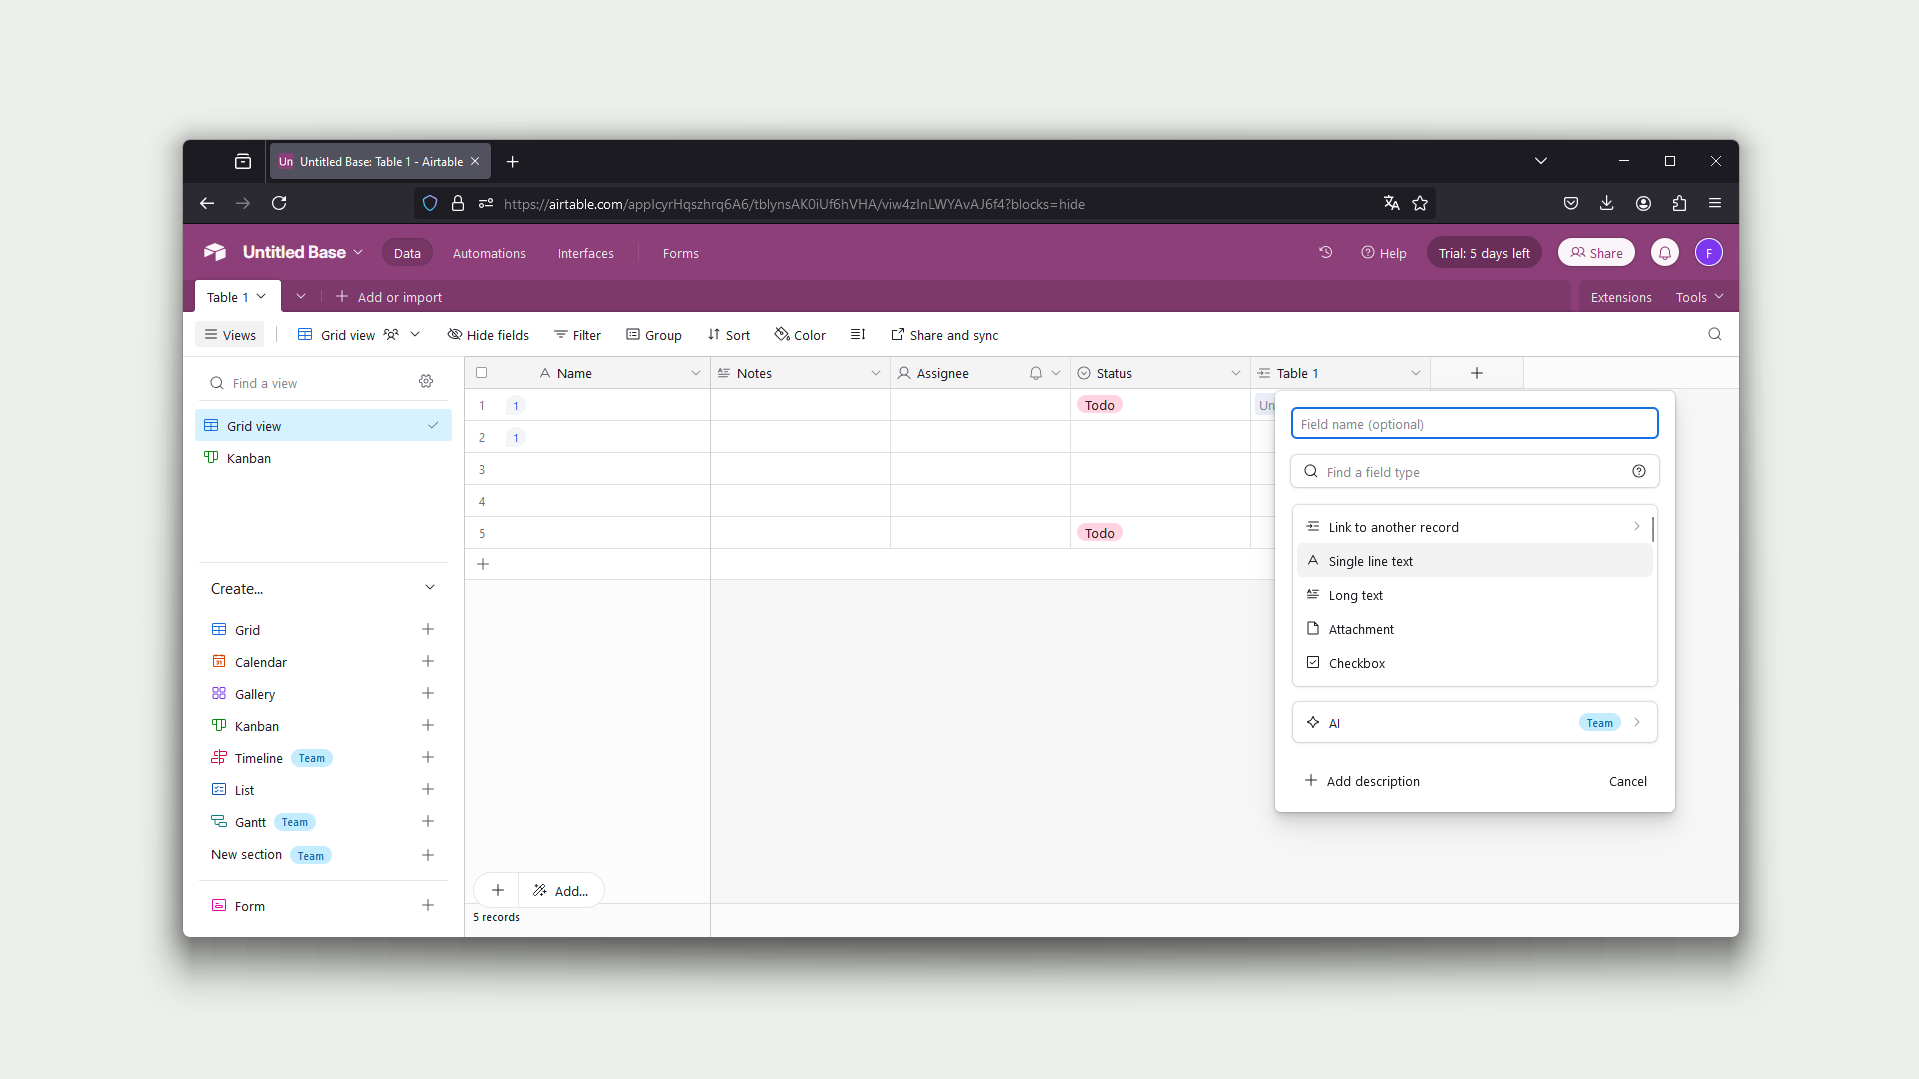Collapse the Create section chevron

point(430,588)
